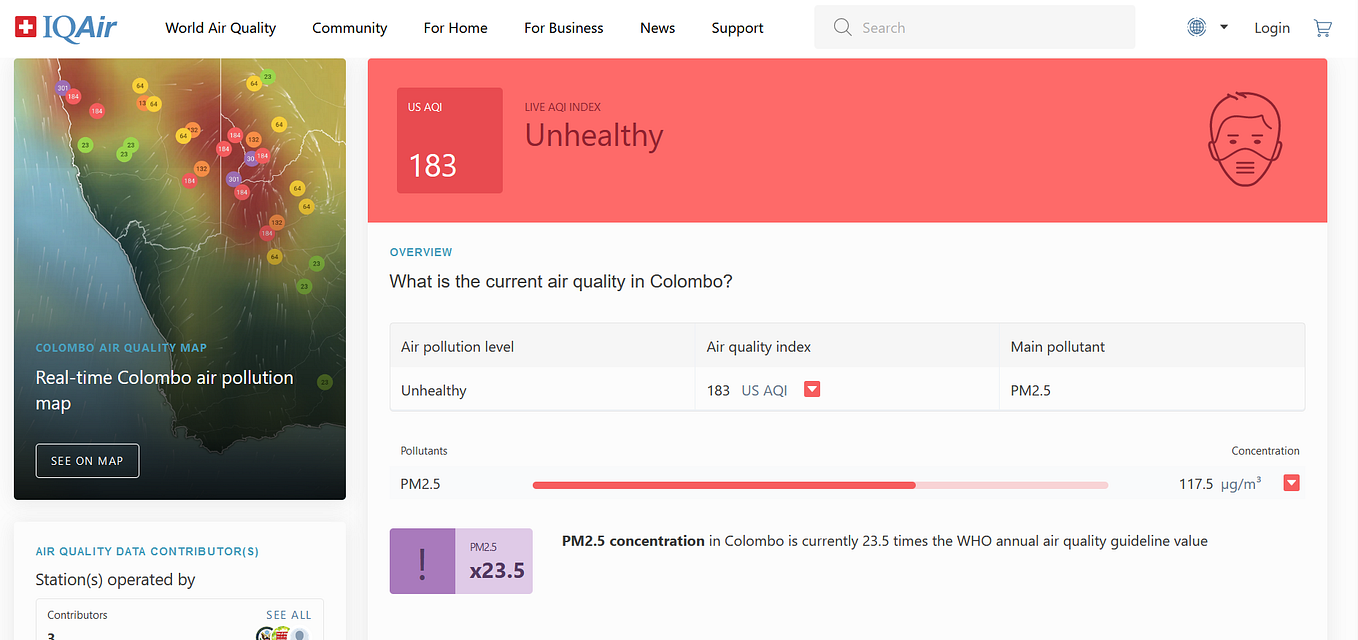Open the World Air Quality menu

pos(221,28)
